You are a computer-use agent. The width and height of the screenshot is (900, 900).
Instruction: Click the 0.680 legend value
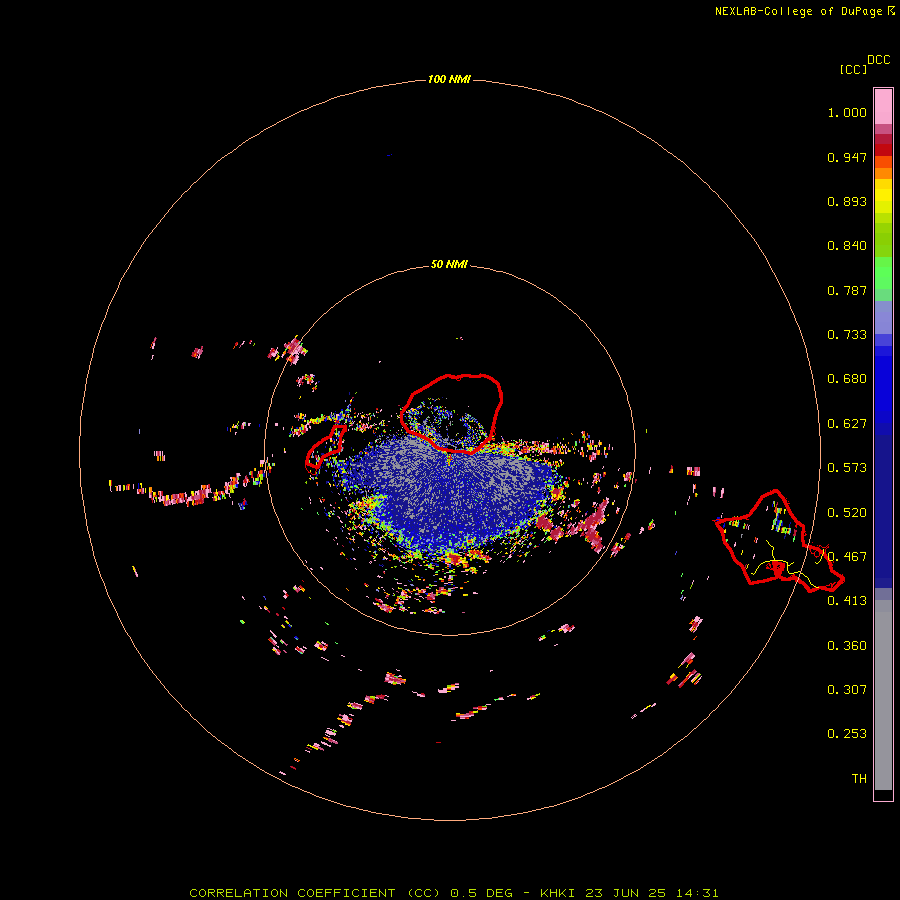(847, 379)
